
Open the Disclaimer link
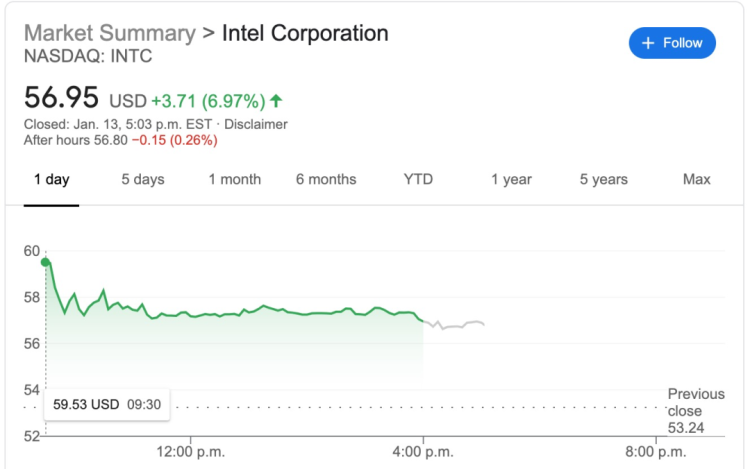[256, 124]
